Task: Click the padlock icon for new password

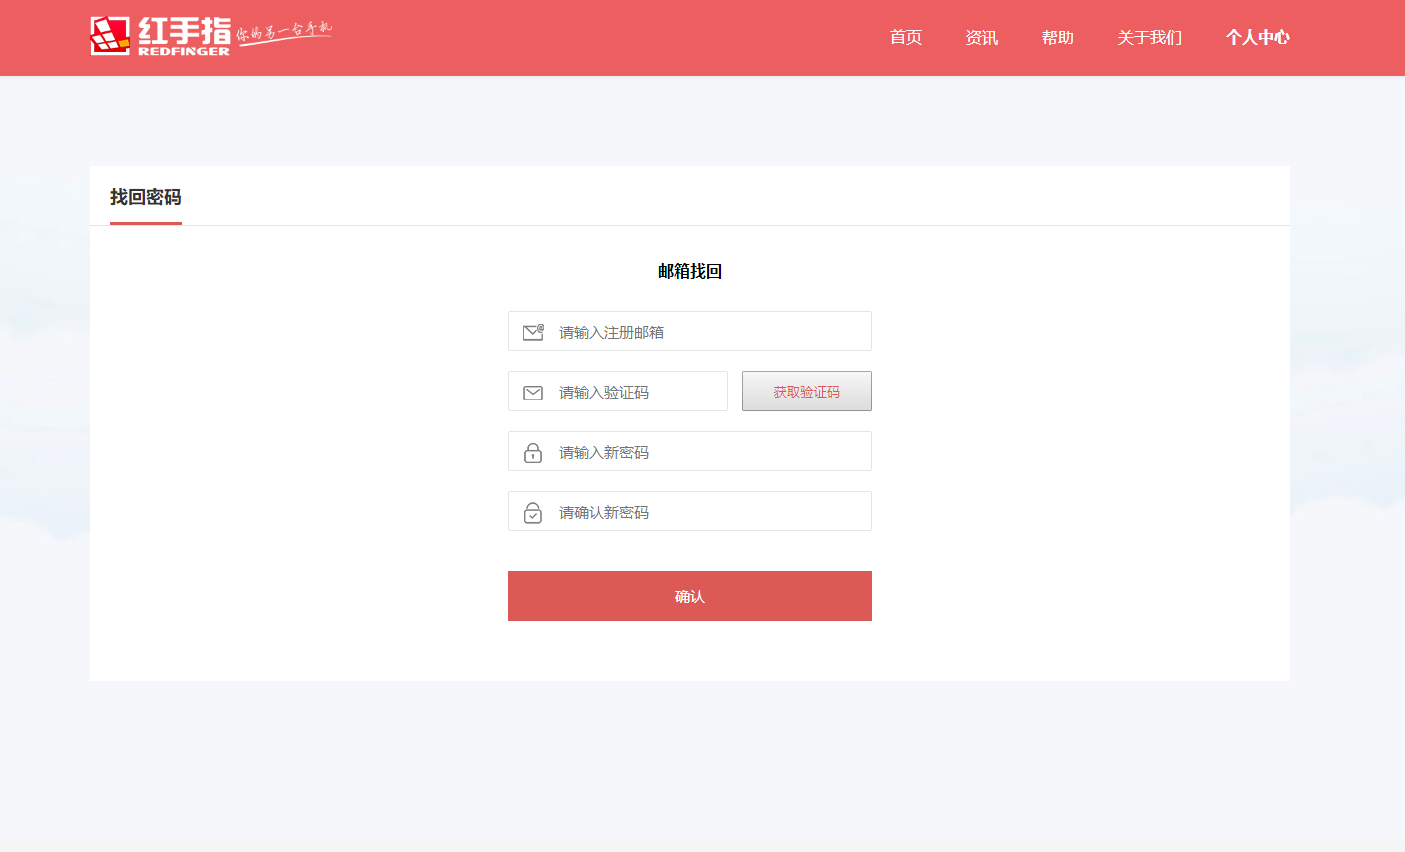Action: (x=533, y=453)
